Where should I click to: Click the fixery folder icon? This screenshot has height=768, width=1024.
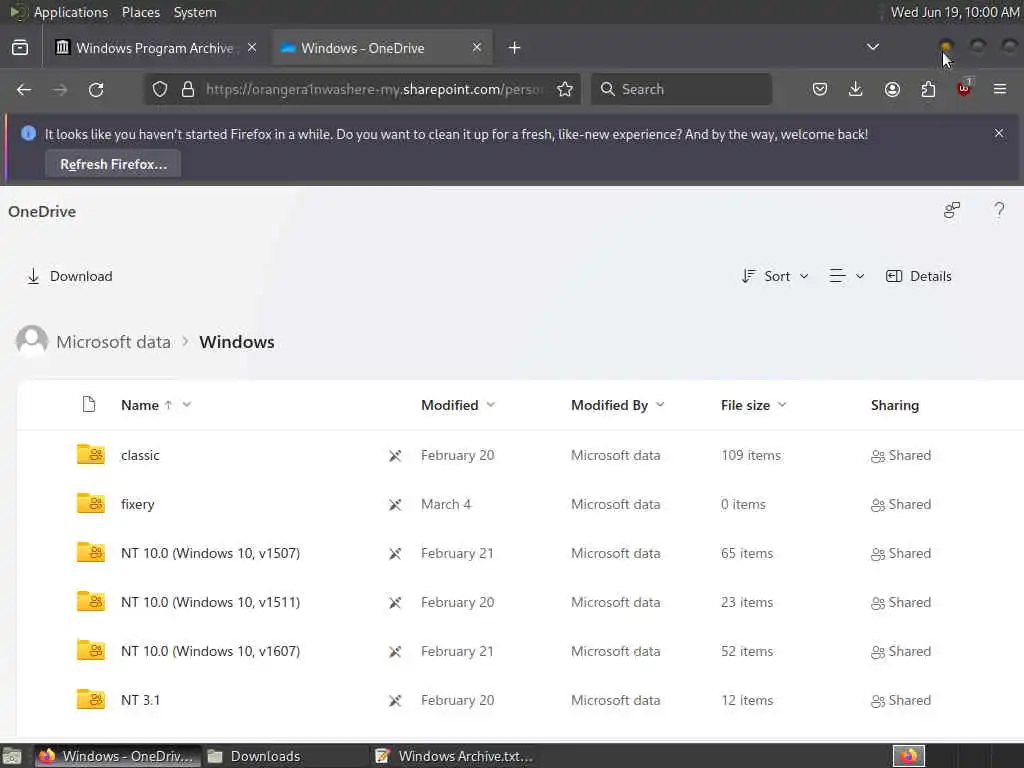[91, 504]
